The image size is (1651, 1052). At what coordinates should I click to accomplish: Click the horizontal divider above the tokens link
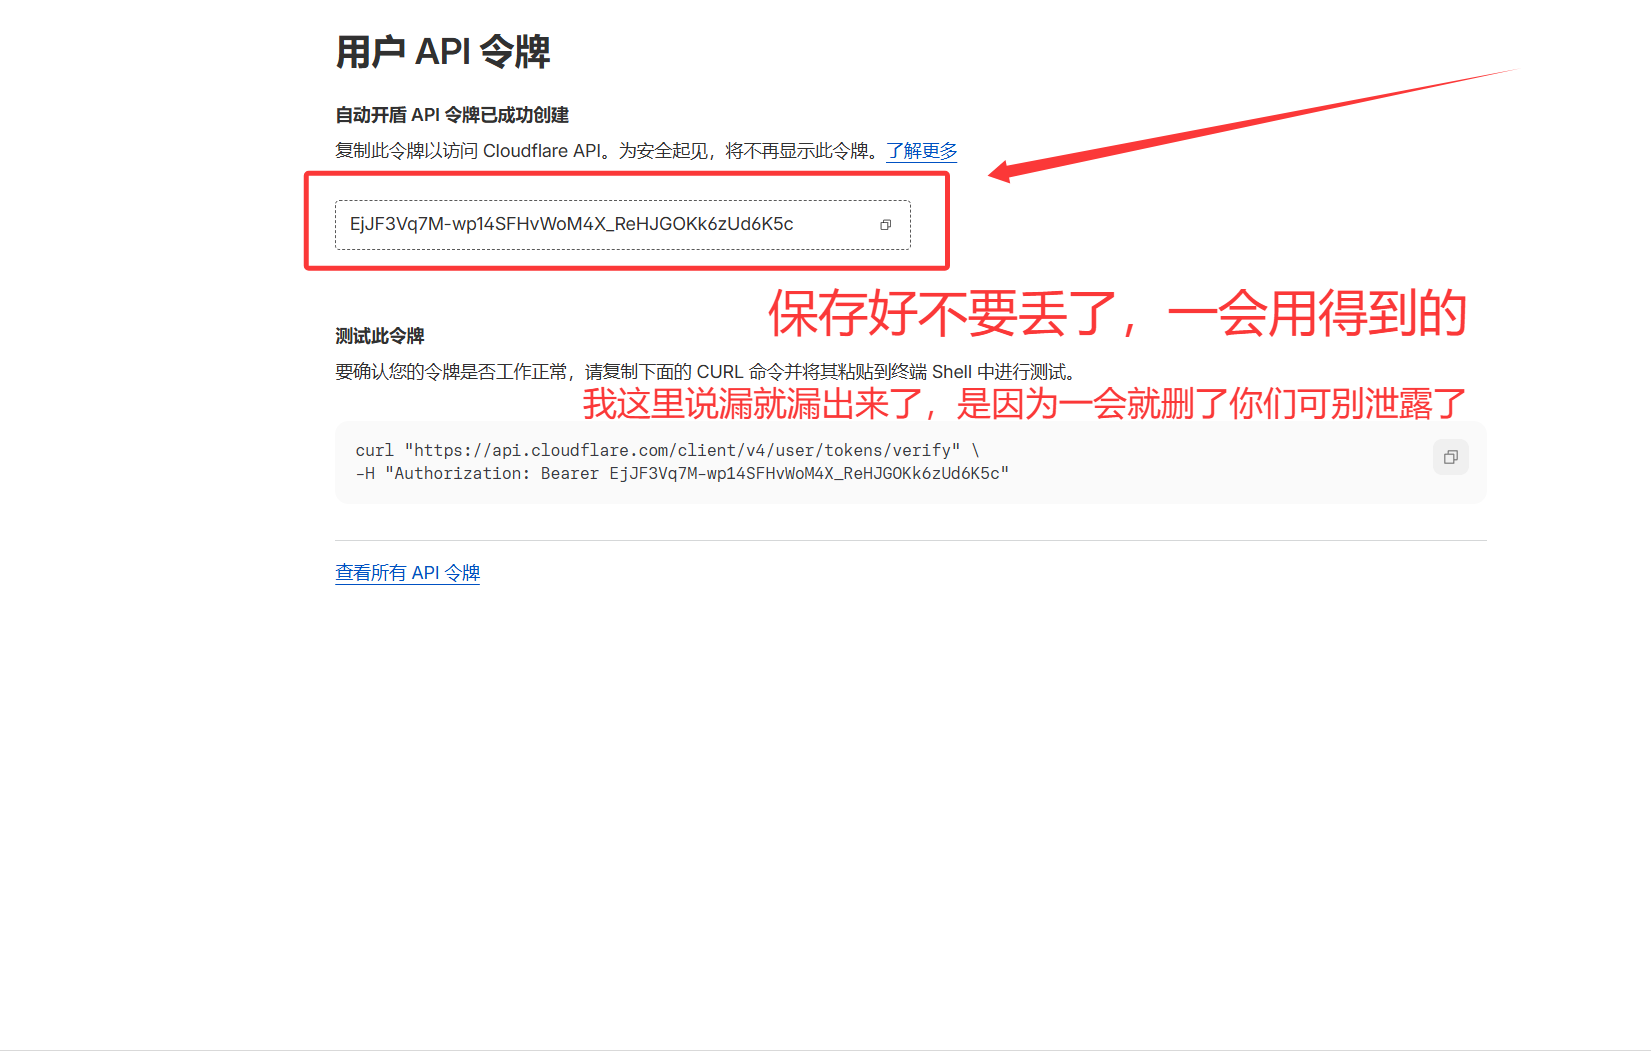910,540
